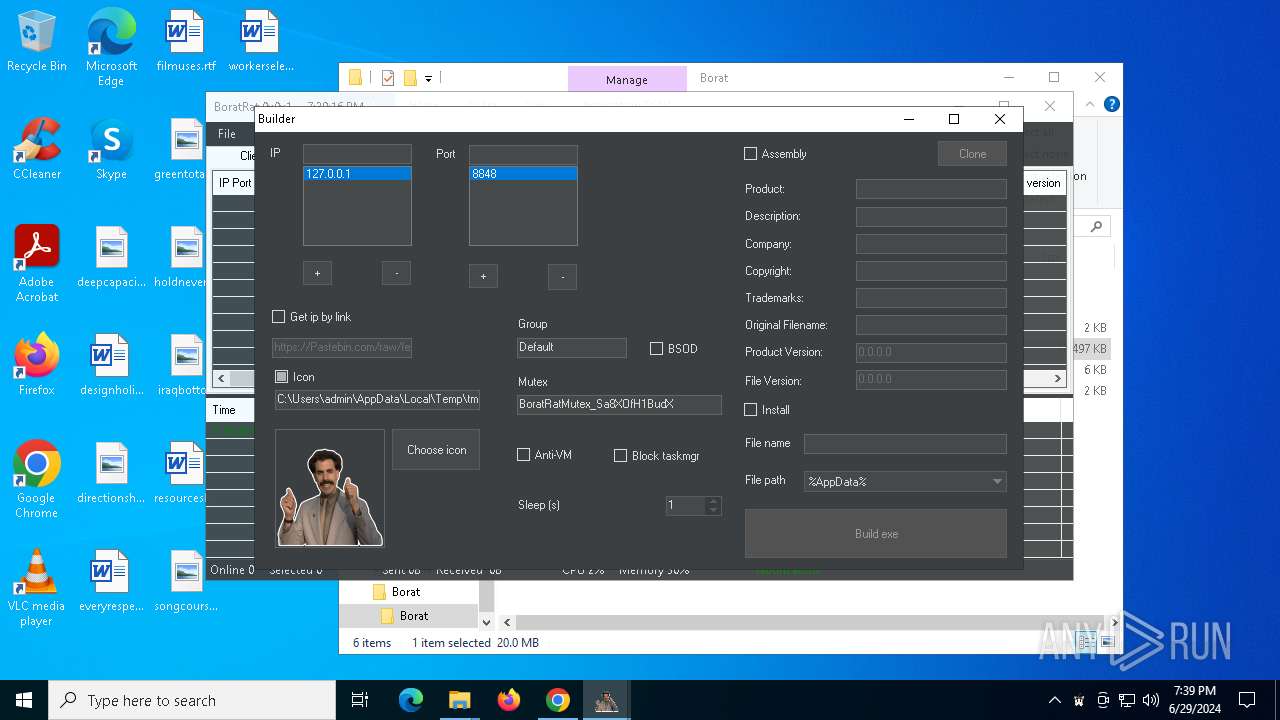Check the Assembly checkbox
1280x720 pixels.
[751, 154]
